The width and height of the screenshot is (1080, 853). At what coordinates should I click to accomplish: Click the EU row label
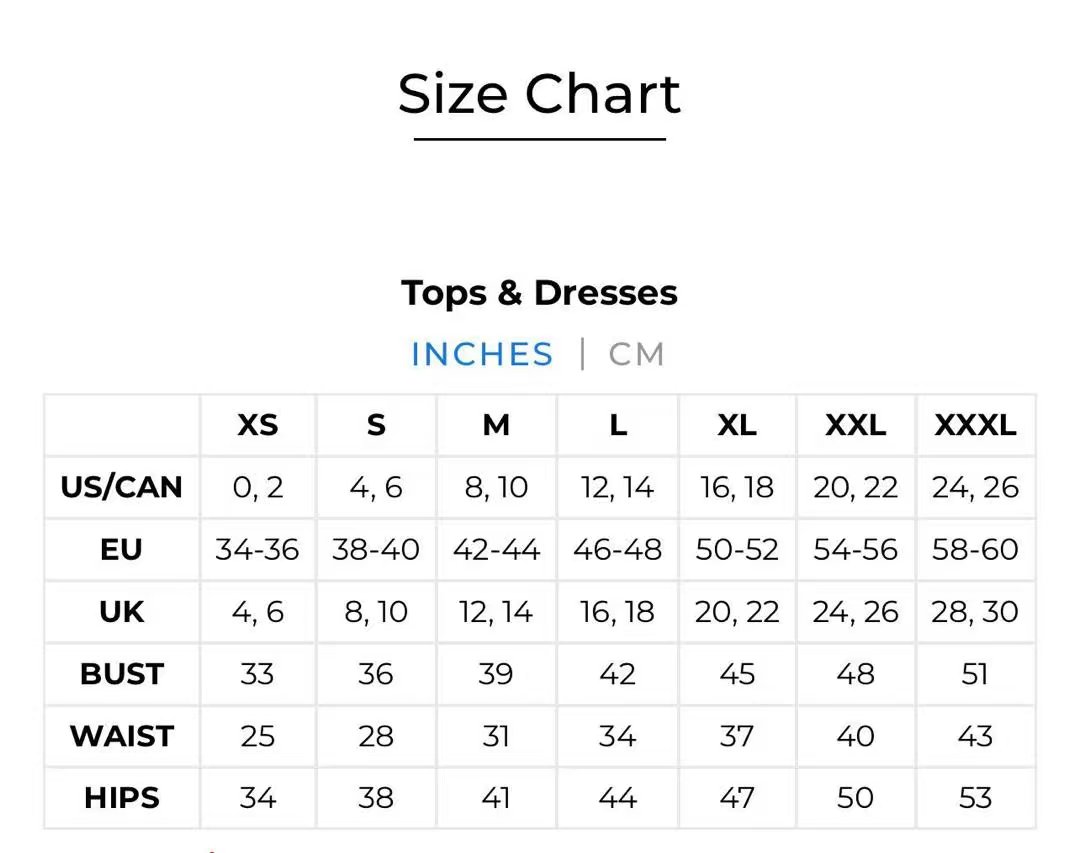click(121, 549)
